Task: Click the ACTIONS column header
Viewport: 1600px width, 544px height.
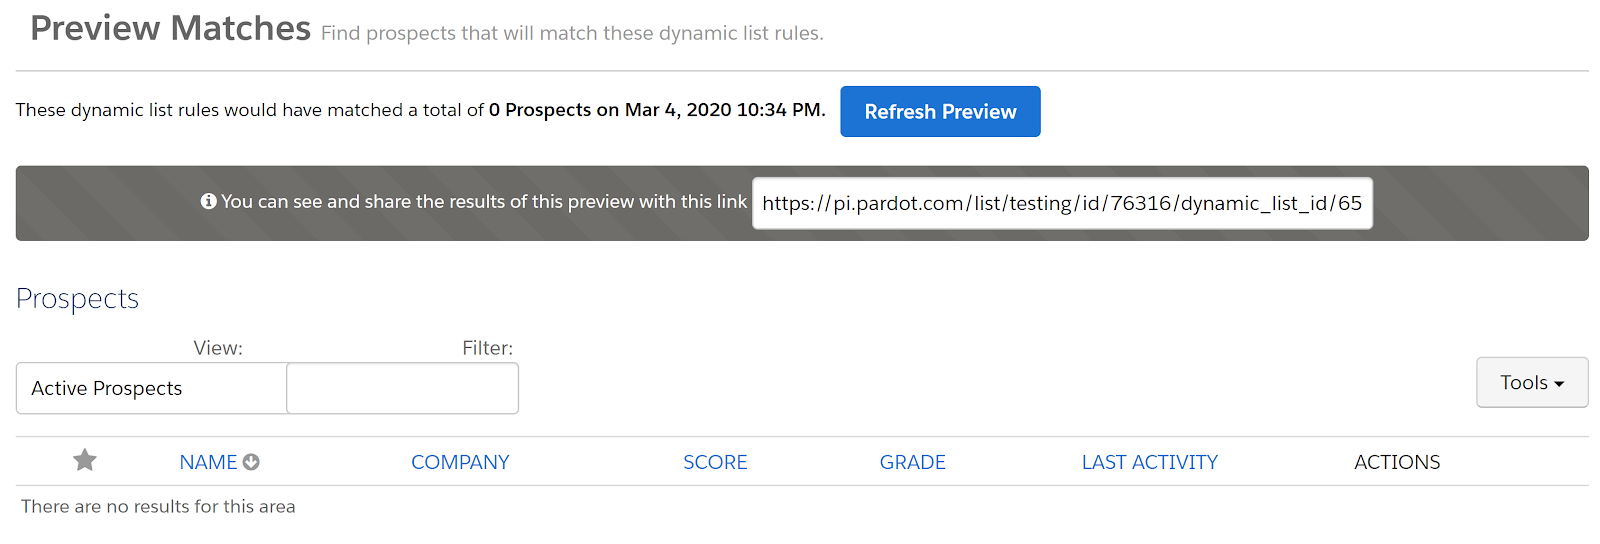Action: point(1396,462)
